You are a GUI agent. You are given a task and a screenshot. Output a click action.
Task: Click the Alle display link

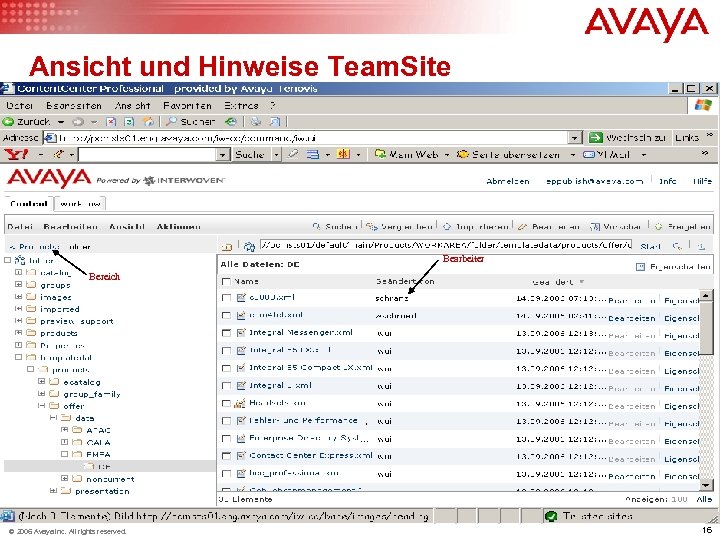coord(704,499)
